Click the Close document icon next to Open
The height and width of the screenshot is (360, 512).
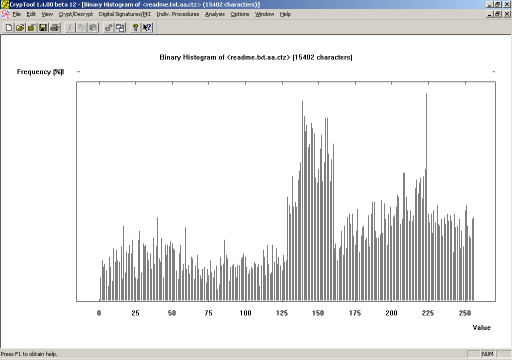click(32, 27)
